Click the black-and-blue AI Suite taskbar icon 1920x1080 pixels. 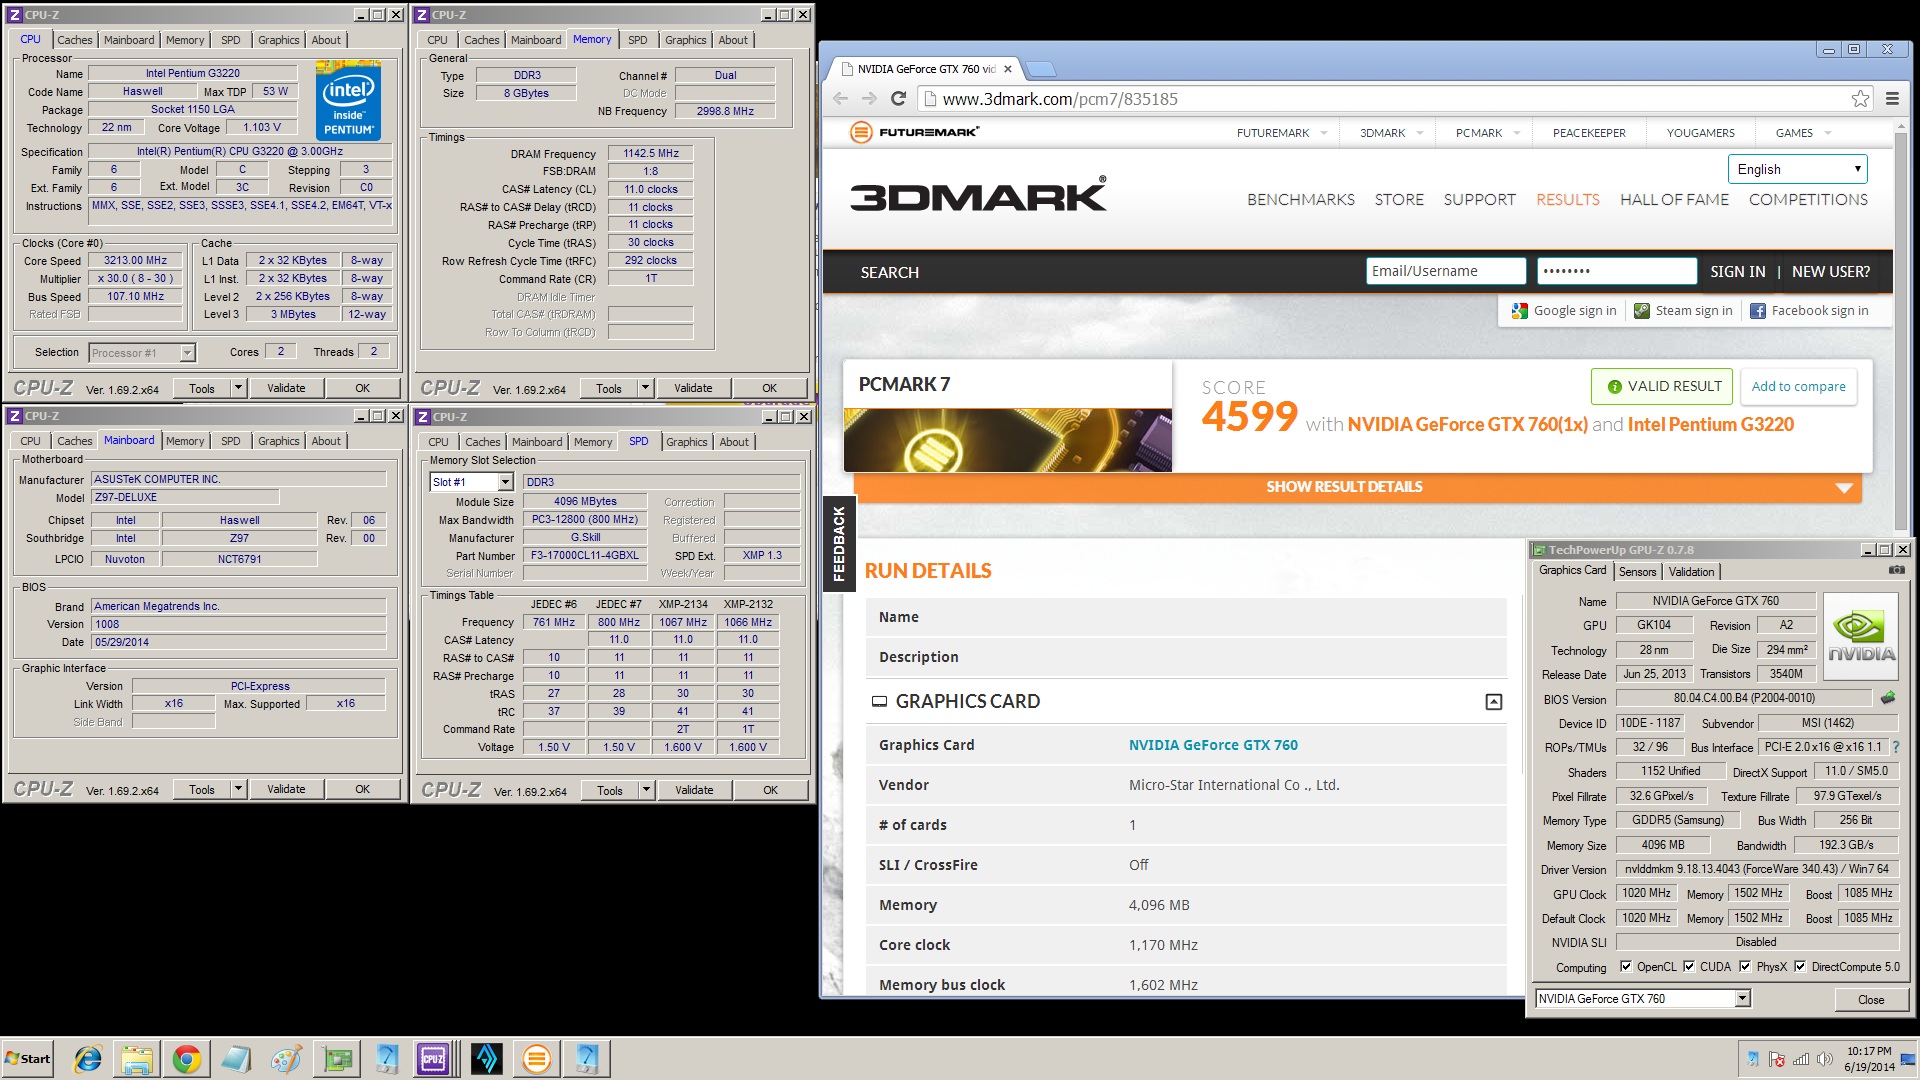pyautogui.click(x=487, y=1058)
